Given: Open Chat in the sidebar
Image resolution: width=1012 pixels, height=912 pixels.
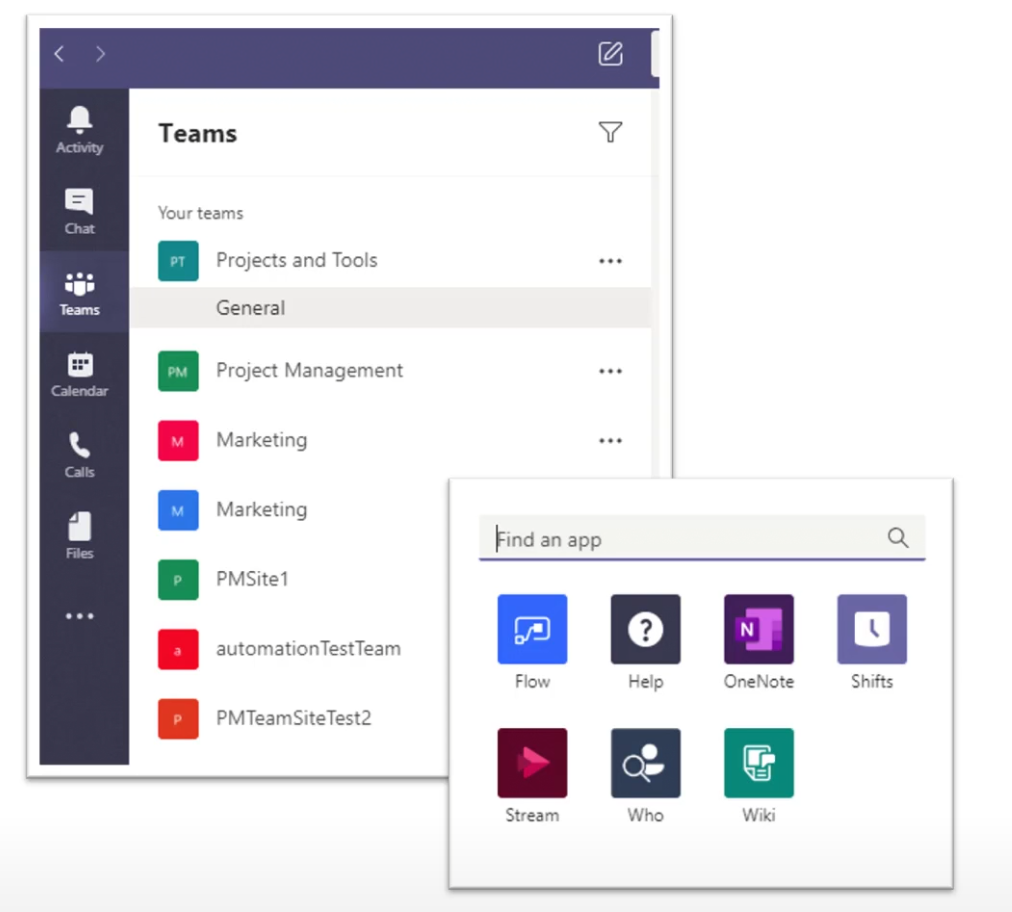Looking at the screenshot, I should pos(79,211).
